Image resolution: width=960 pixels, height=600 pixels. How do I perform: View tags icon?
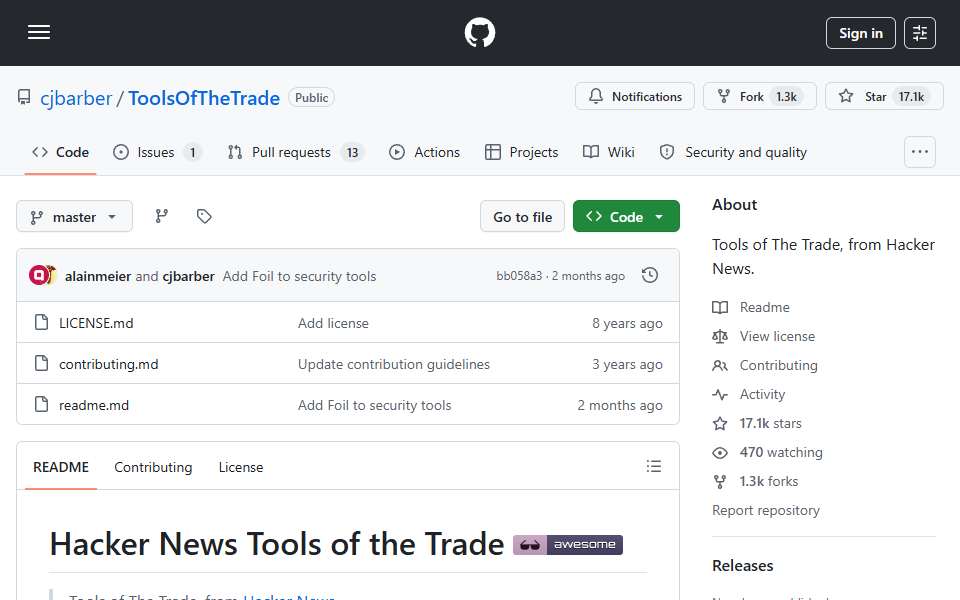click(x=204, y=216)
